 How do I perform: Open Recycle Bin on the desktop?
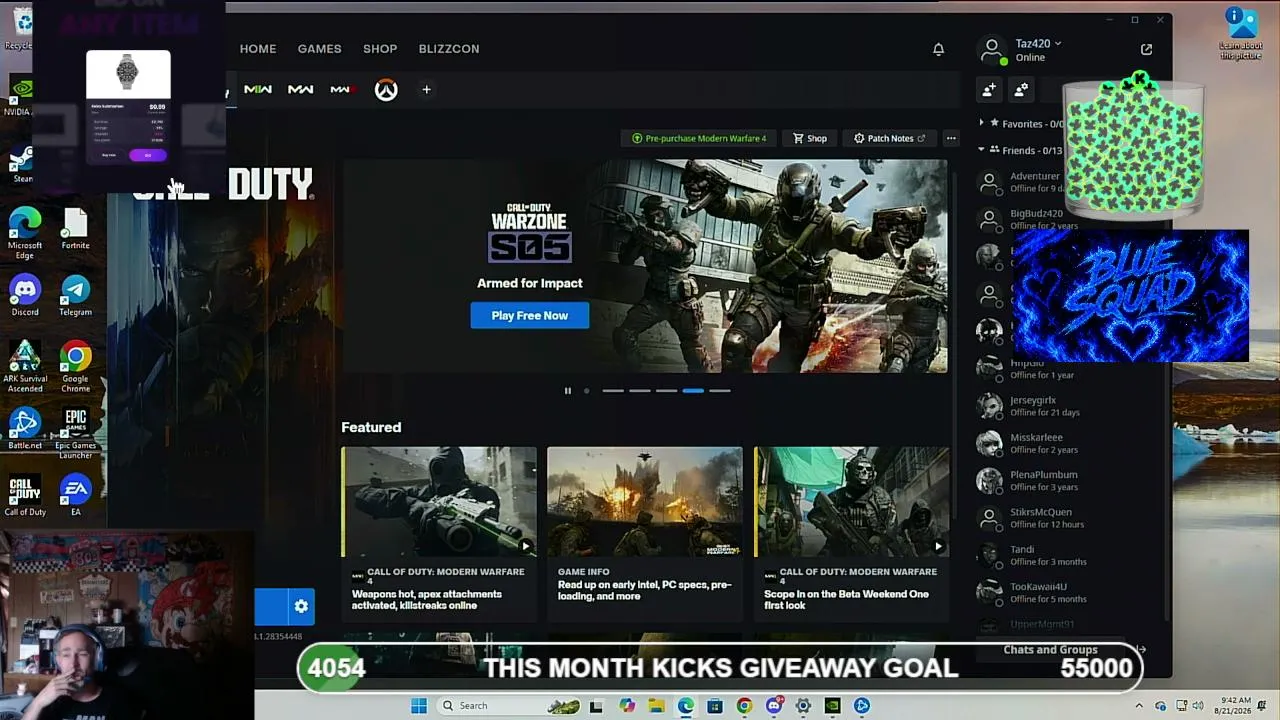pos(20,28)
